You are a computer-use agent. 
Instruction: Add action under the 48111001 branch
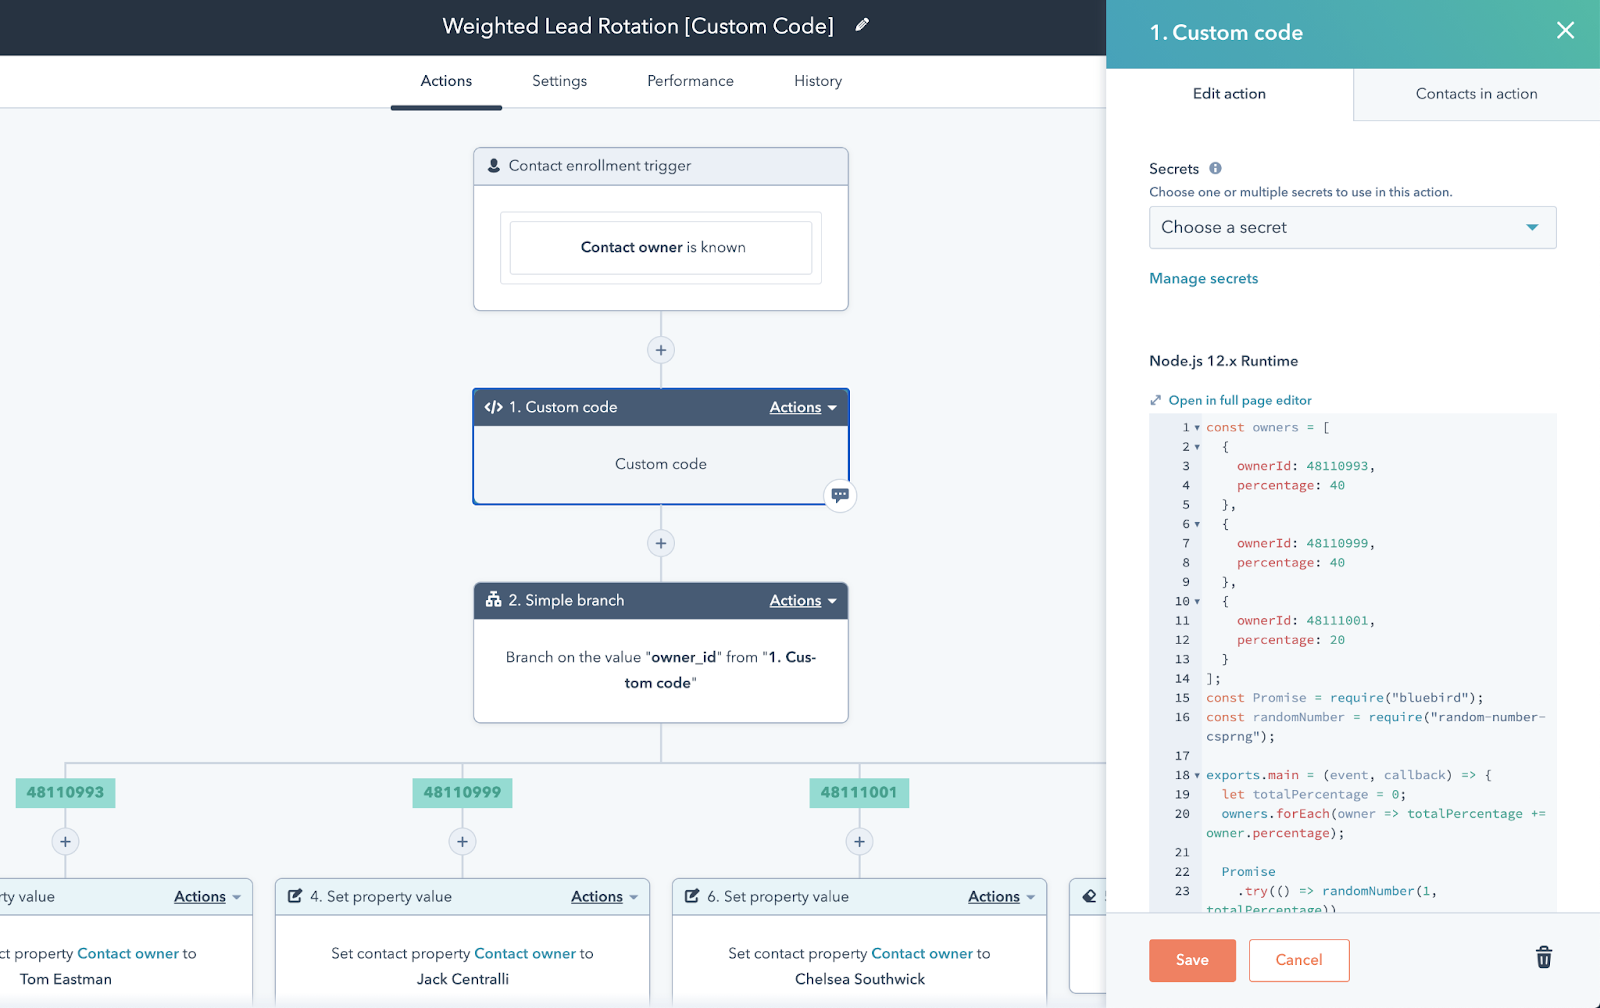[859, 841]
